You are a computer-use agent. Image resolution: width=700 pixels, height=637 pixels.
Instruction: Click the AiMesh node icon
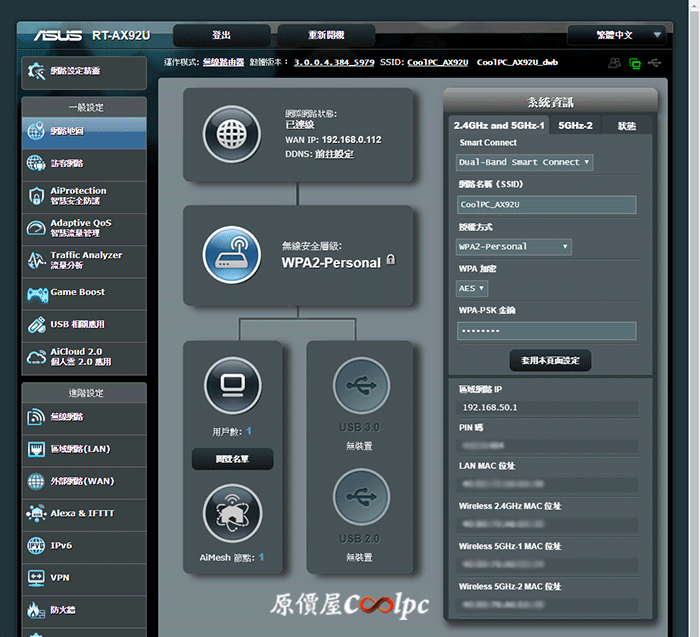point(232,513)
